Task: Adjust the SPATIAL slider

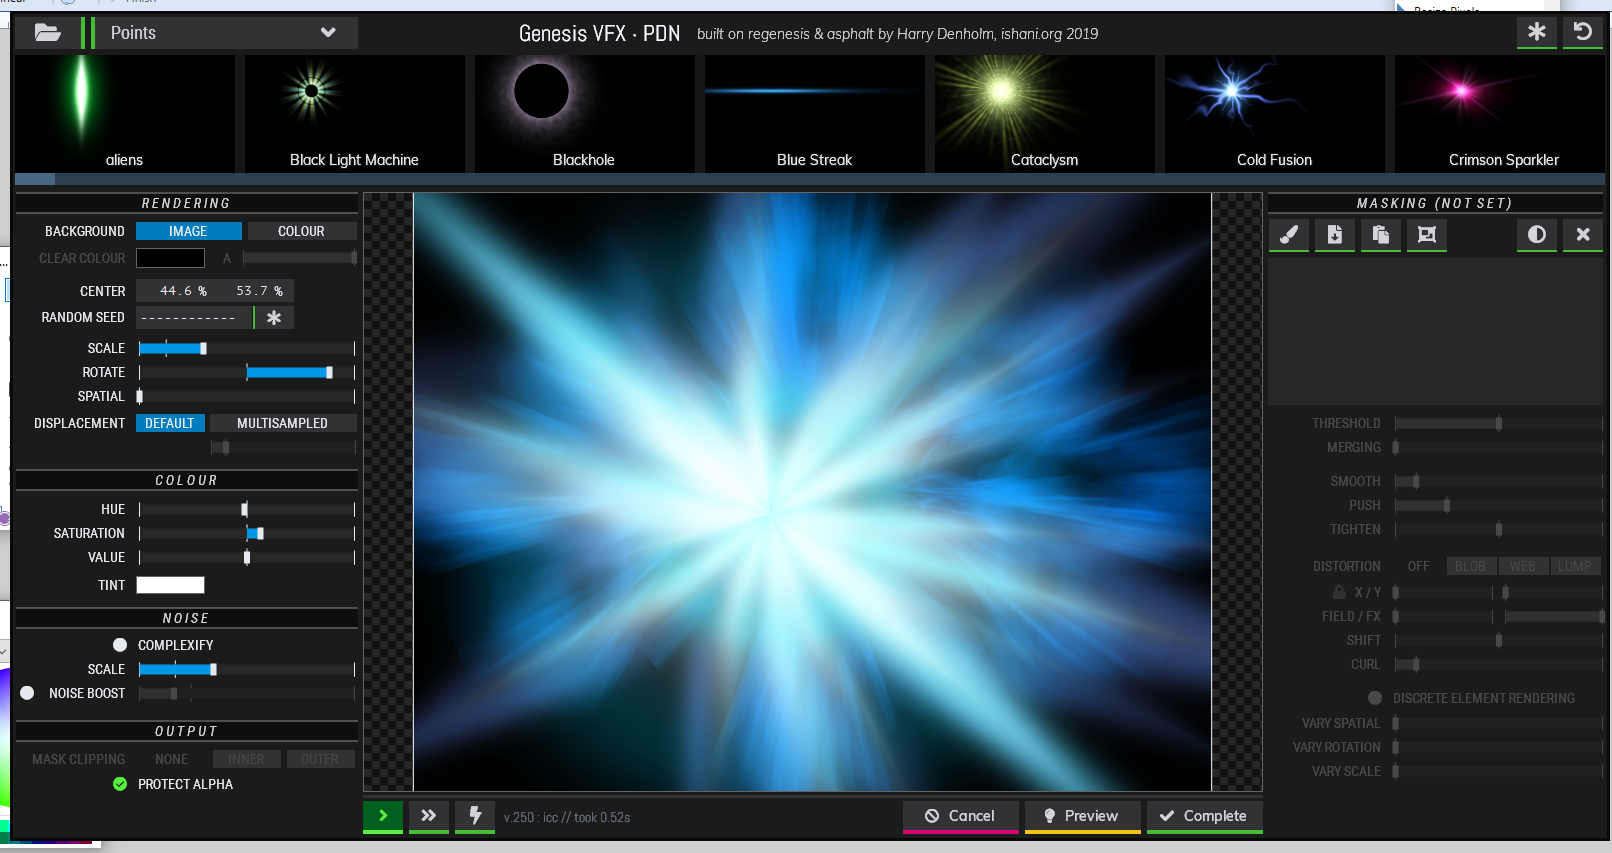Action: pos(246,396)
